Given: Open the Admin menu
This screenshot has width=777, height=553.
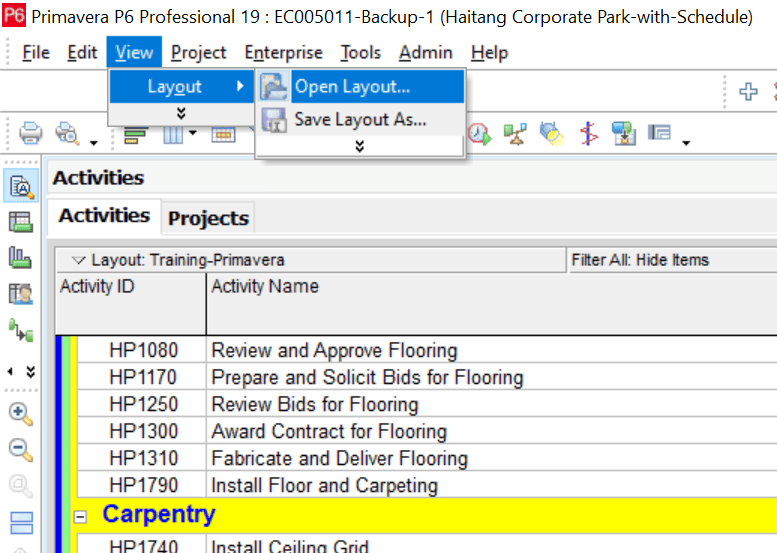Looking at the screenshot, I should click(x=426, y=53).
